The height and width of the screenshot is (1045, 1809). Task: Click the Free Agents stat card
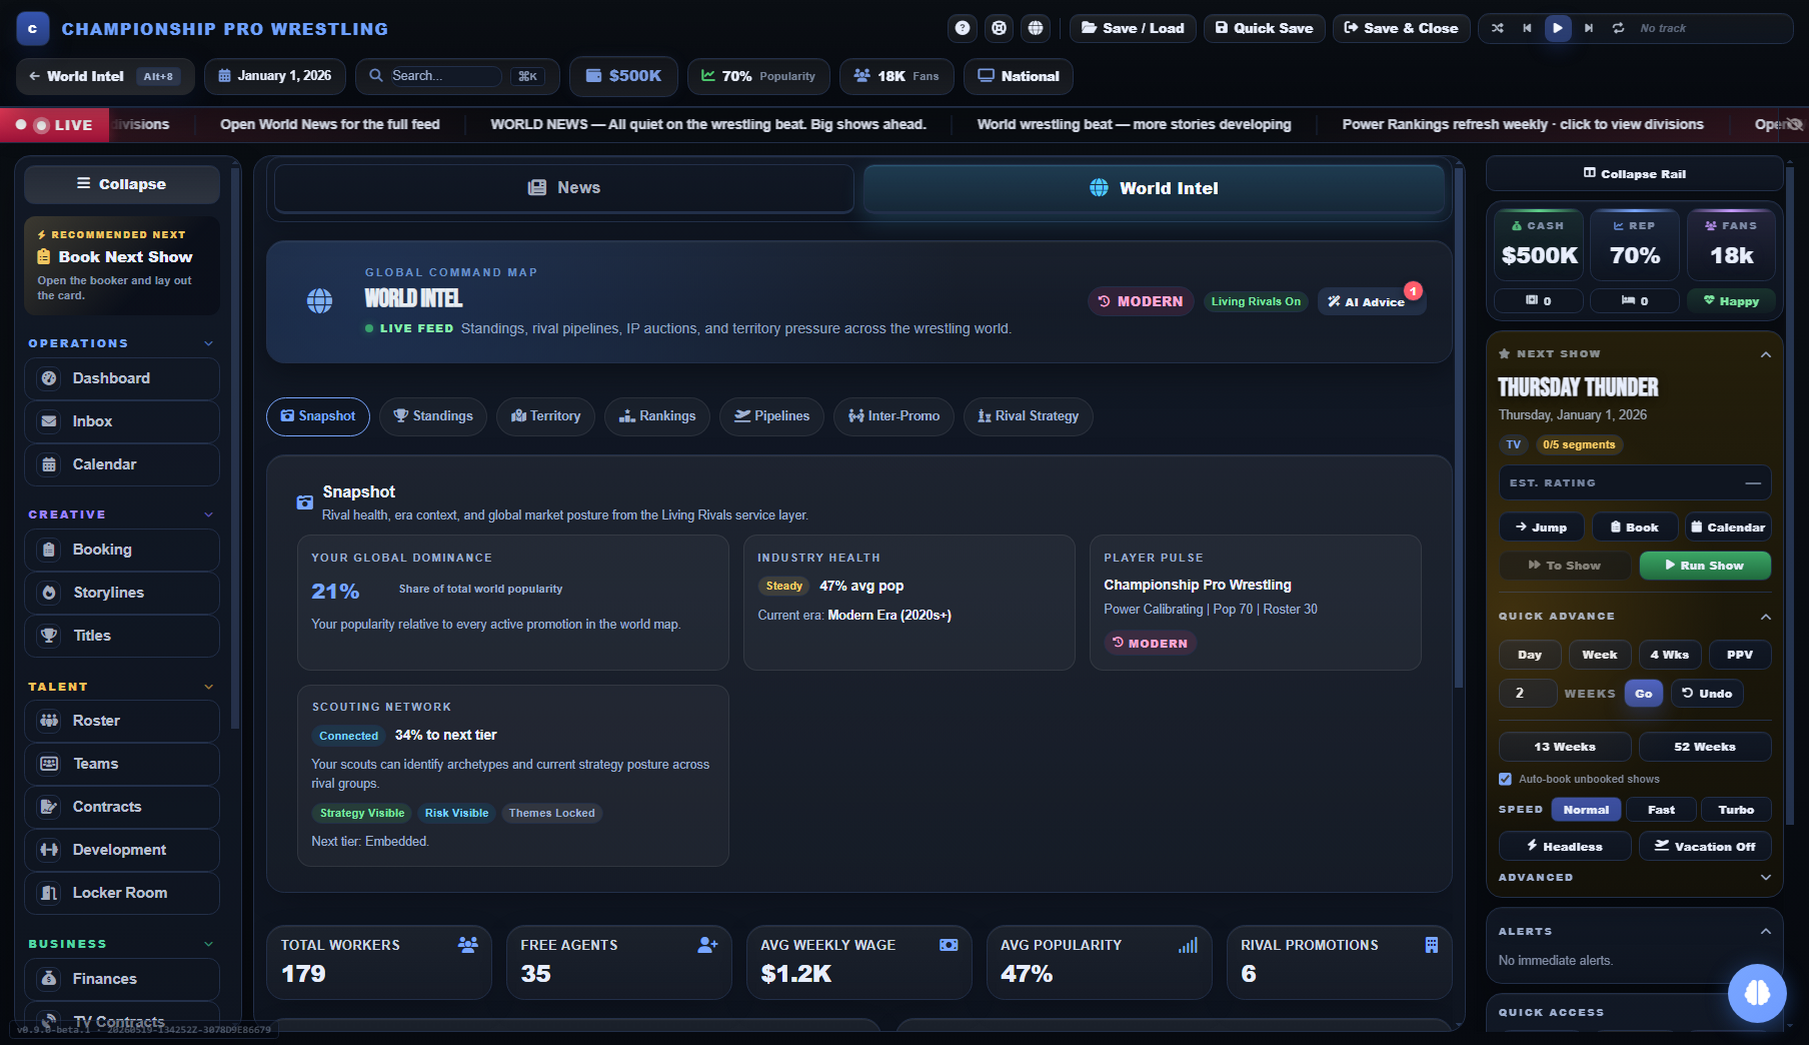pos(619,962)
